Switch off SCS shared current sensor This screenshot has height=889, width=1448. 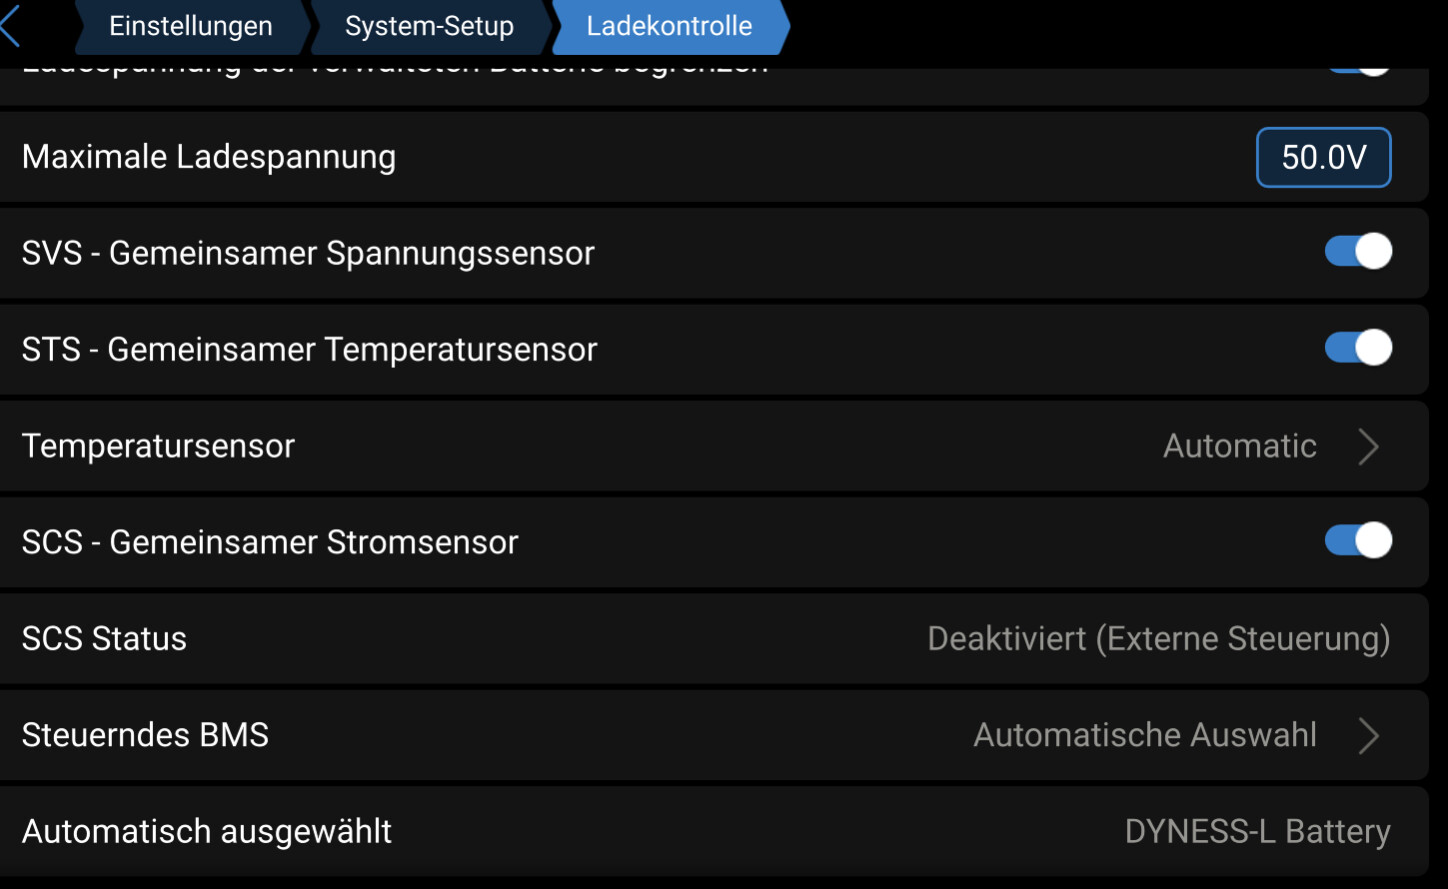[x=1358, y=540]
